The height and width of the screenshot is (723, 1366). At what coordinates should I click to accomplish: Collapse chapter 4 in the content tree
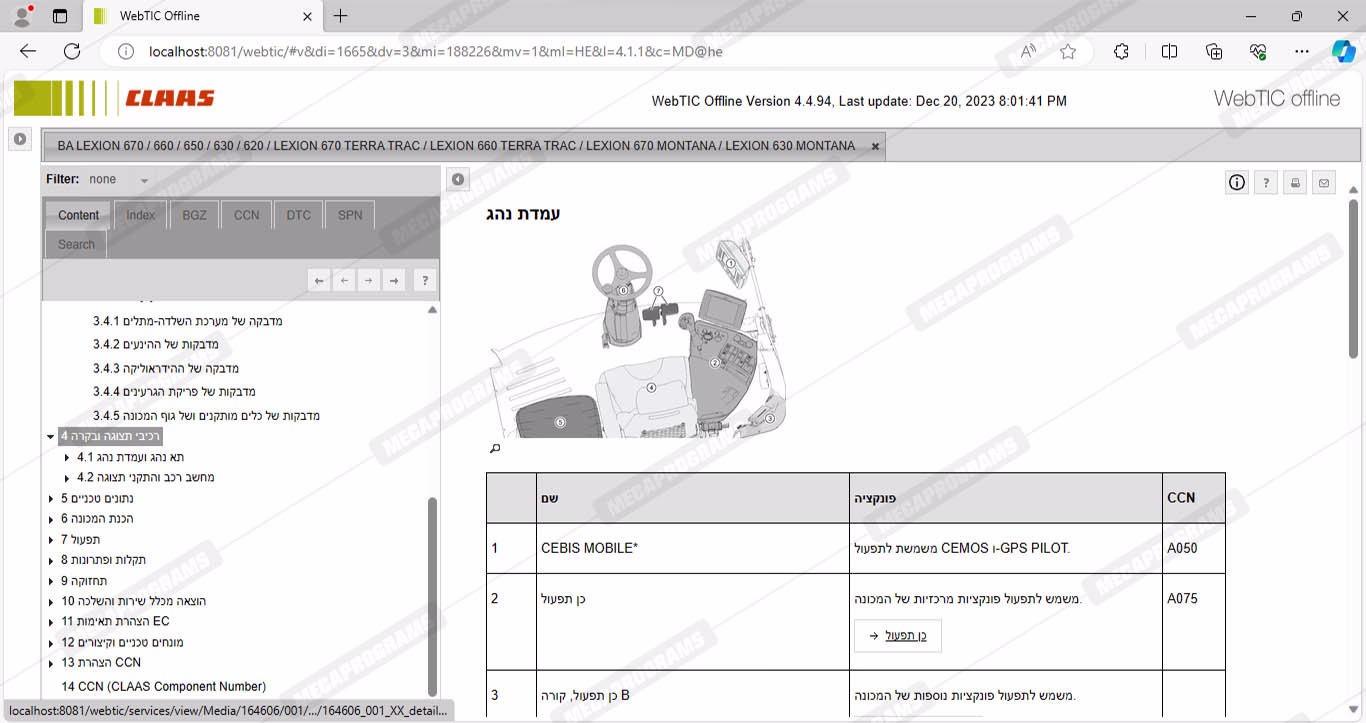[x=51, y=436]
